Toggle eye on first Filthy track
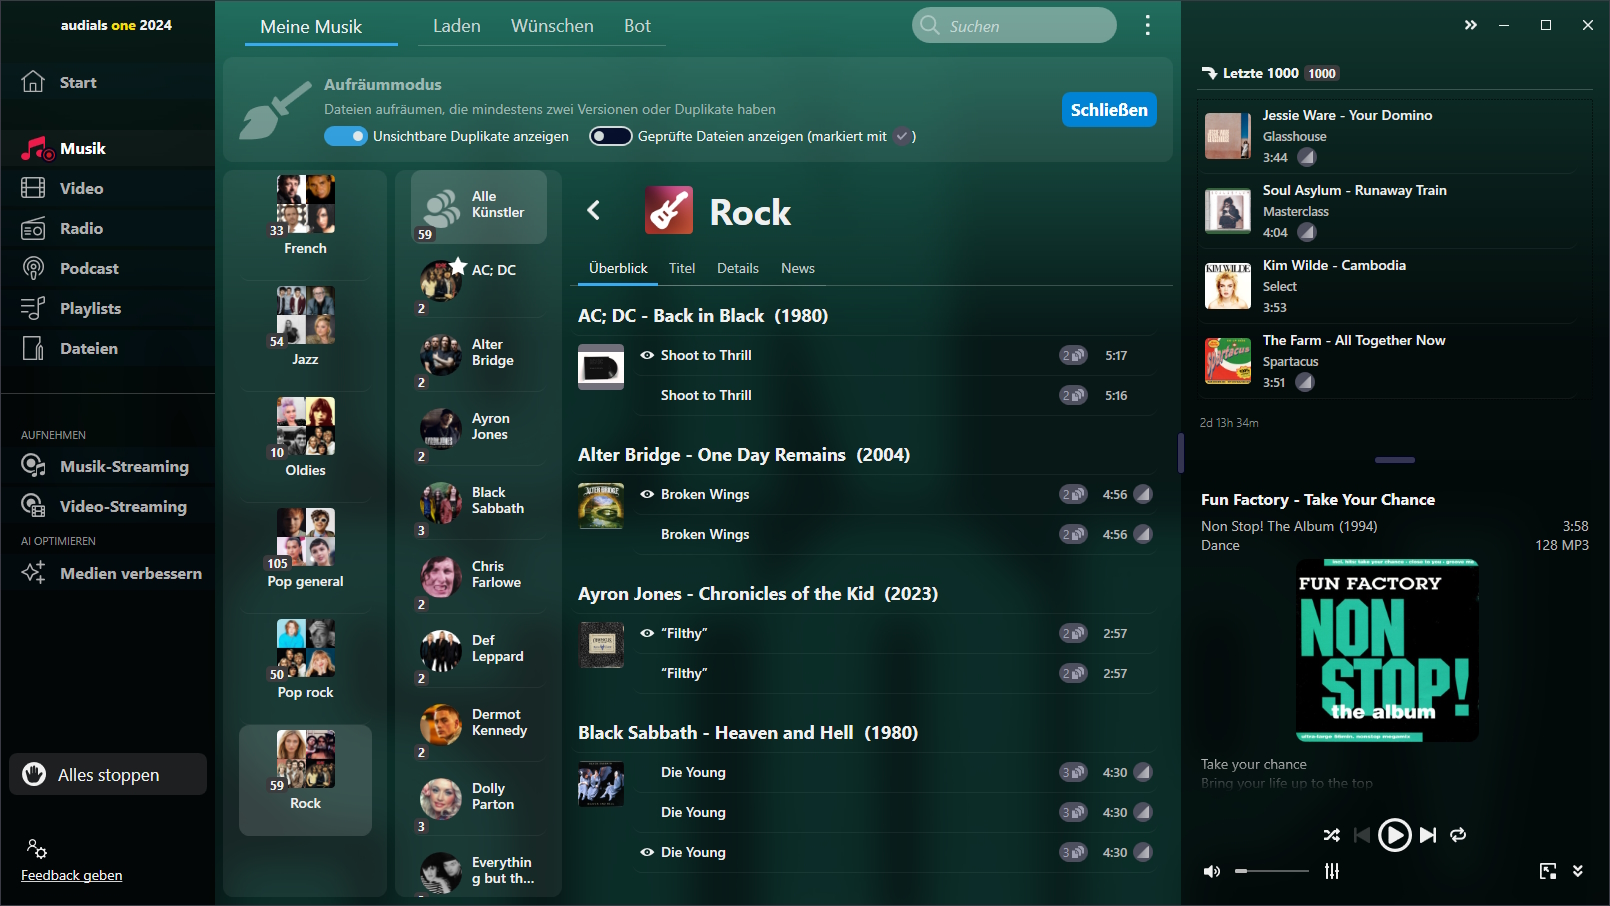 [x=647, y=633]
